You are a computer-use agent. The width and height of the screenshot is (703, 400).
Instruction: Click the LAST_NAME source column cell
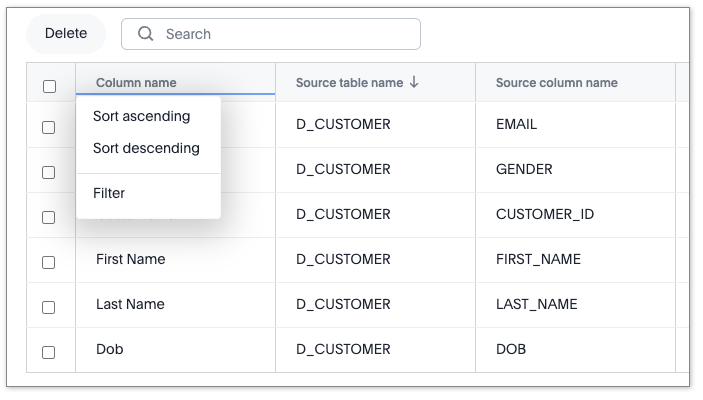[x=575, y=304]
